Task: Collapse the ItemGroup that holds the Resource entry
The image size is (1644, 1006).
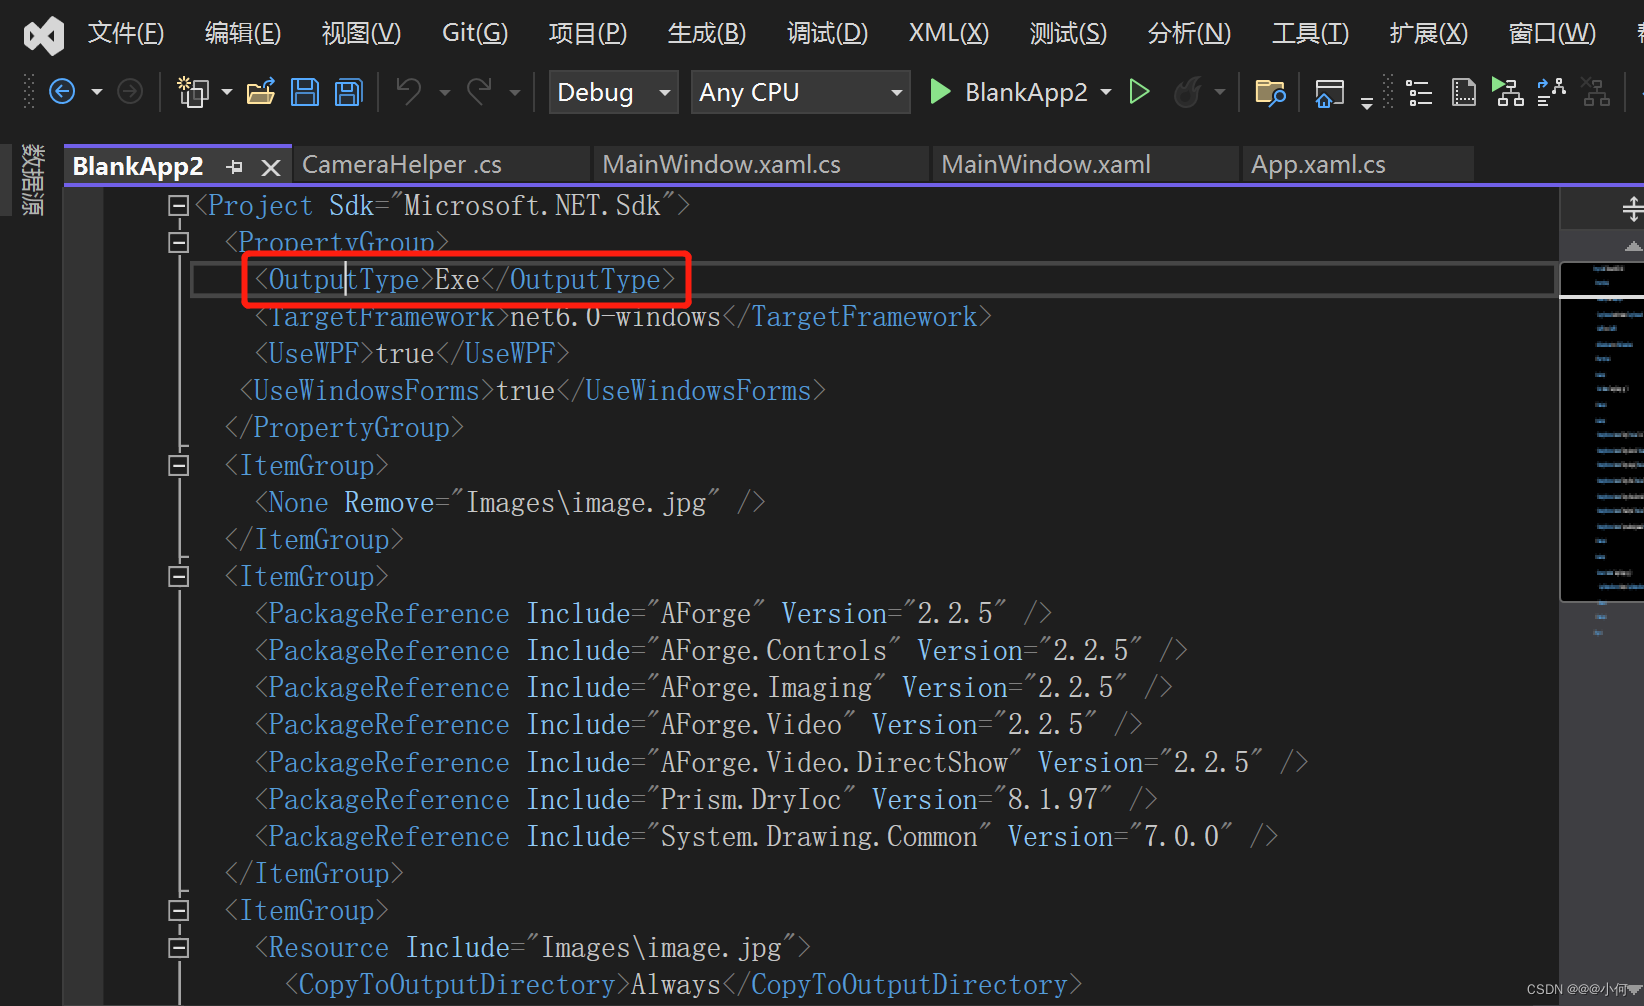Action: (x=179, y=911)
